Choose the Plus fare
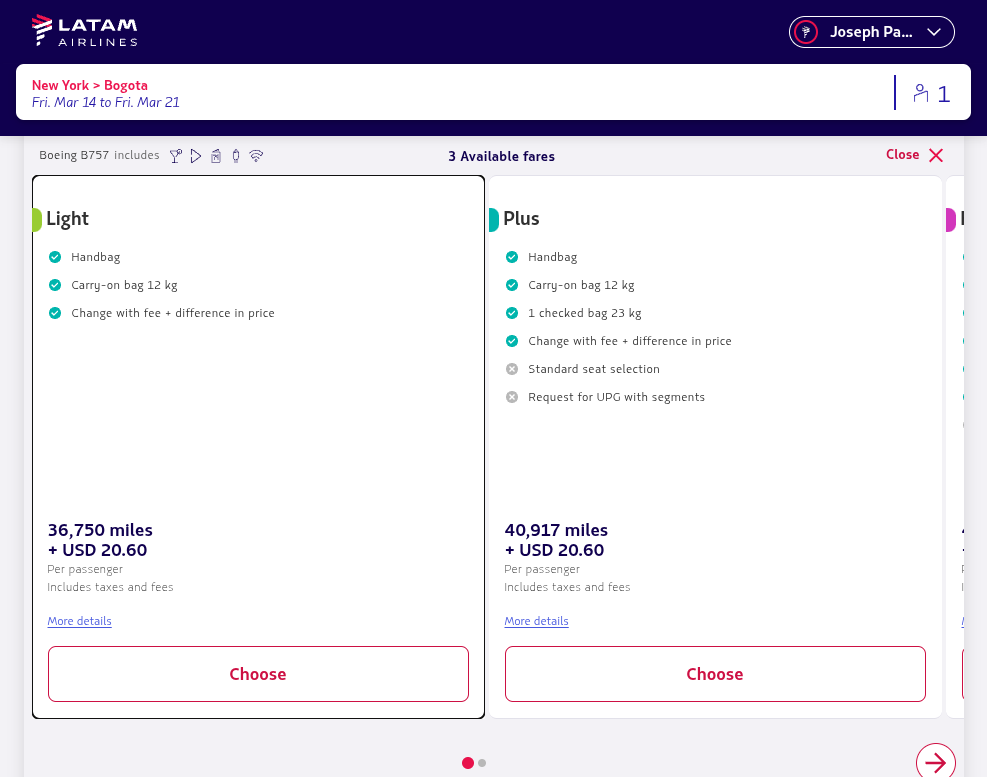987x777 pixels. tap(715, 674)
